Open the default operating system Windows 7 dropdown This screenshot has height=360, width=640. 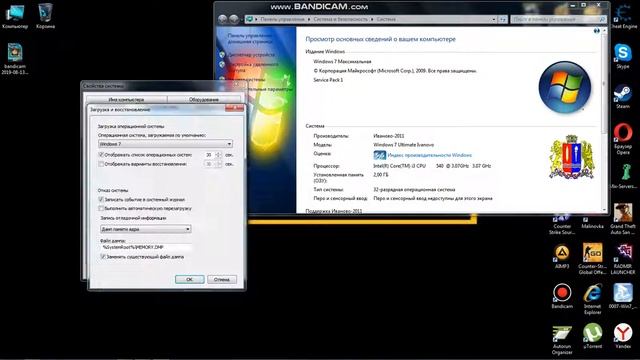click(x=165, y=144)
